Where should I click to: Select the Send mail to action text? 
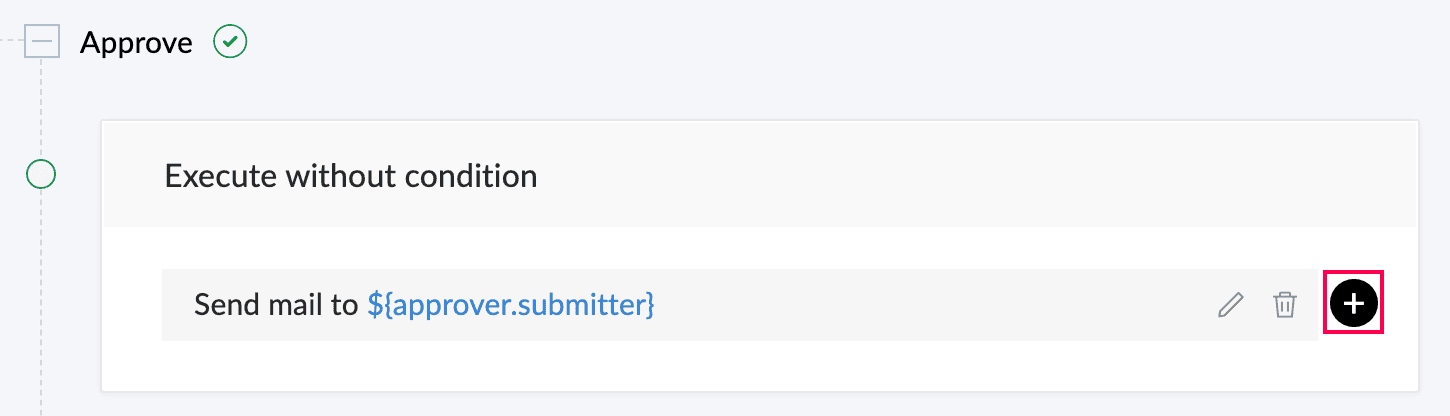pyautogui.click(x=276, y=304)
